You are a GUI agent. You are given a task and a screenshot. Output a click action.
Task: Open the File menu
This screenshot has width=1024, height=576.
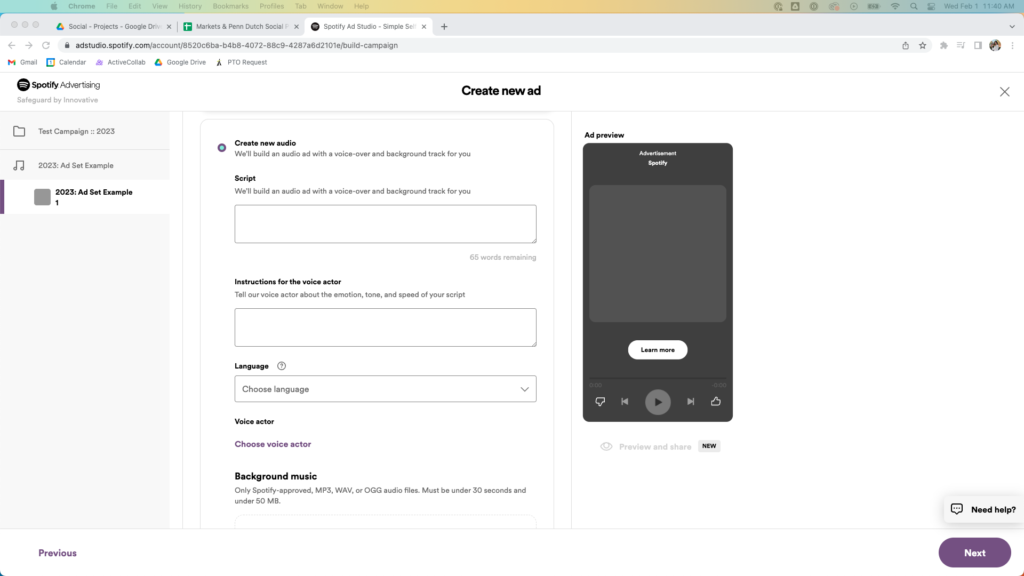click(x=112, y=6)
